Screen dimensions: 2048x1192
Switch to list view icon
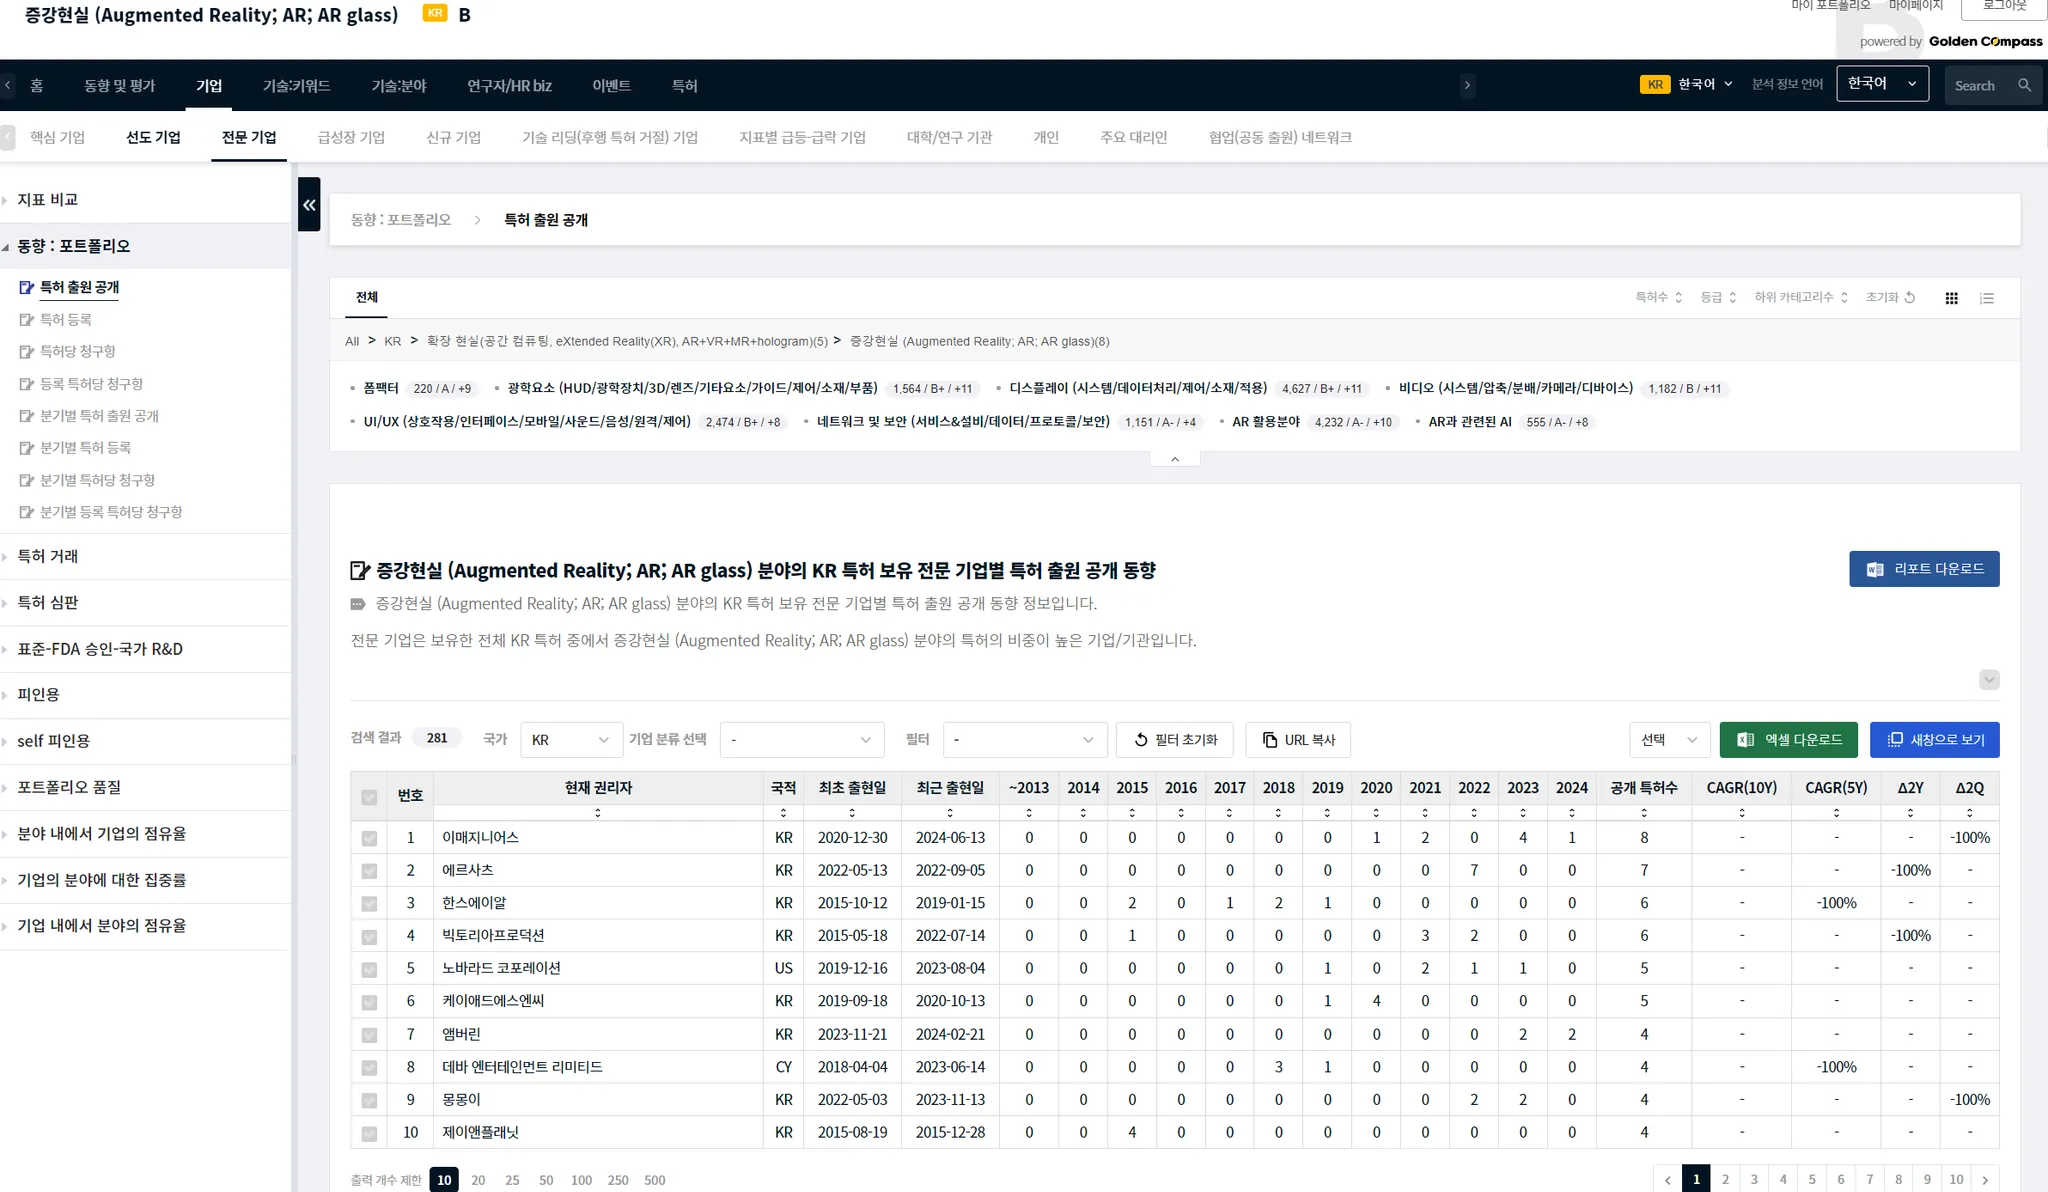coord(1986,298)
